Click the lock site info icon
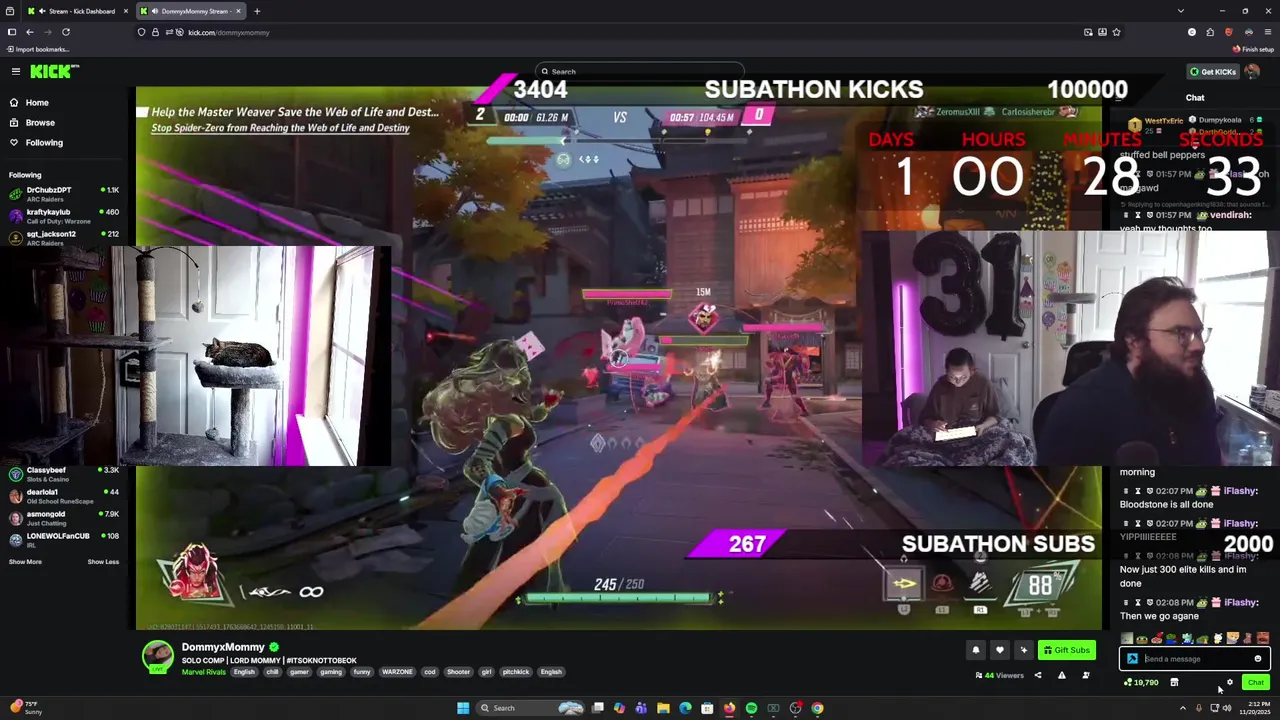1280x720 pixels. click(x=154, y=32)
